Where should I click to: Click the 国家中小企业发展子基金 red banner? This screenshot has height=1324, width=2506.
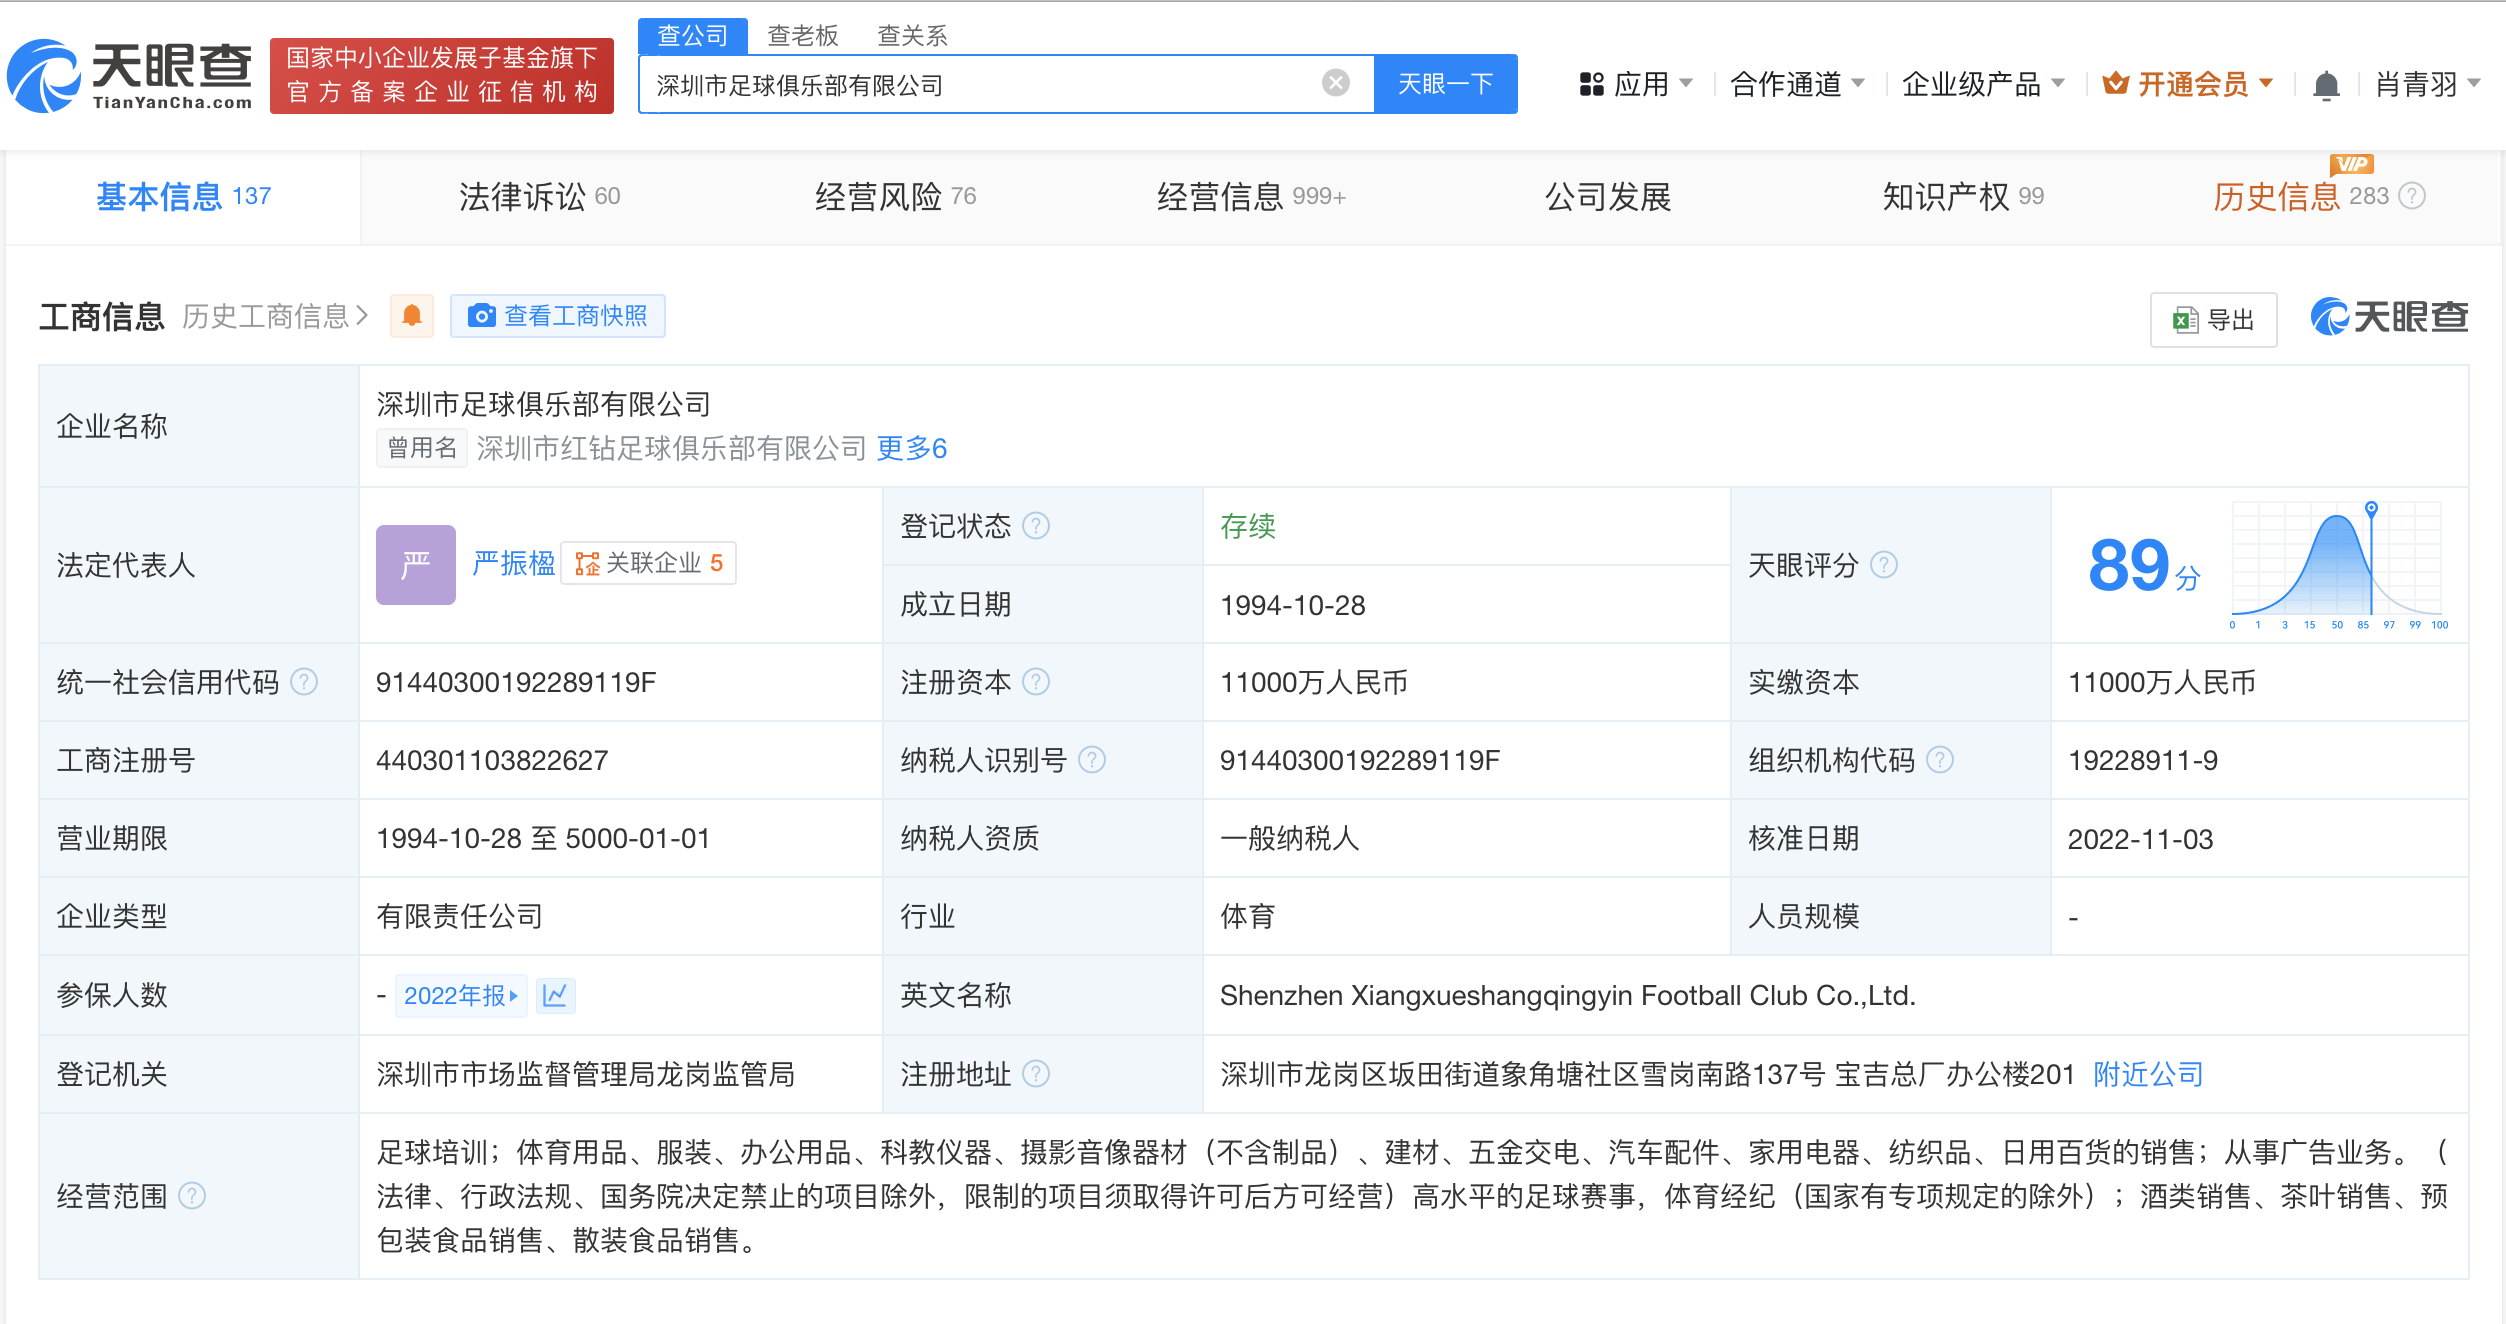[x=441, y=76]
